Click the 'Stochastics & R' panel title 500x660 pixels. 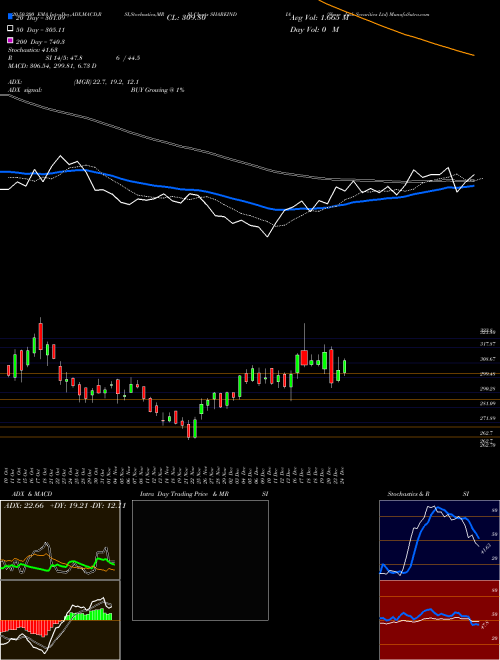pos(408,494)
